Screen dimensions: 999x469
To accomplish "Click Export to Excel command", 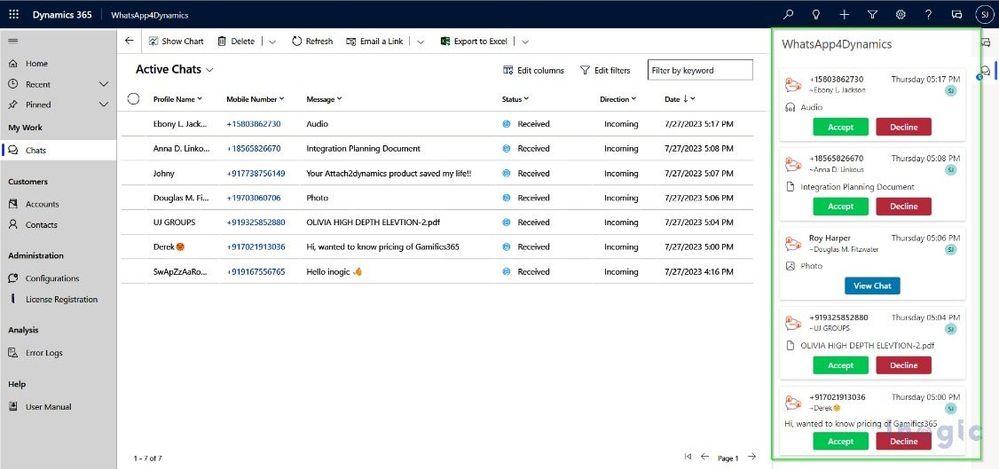I will pos(473,41).
